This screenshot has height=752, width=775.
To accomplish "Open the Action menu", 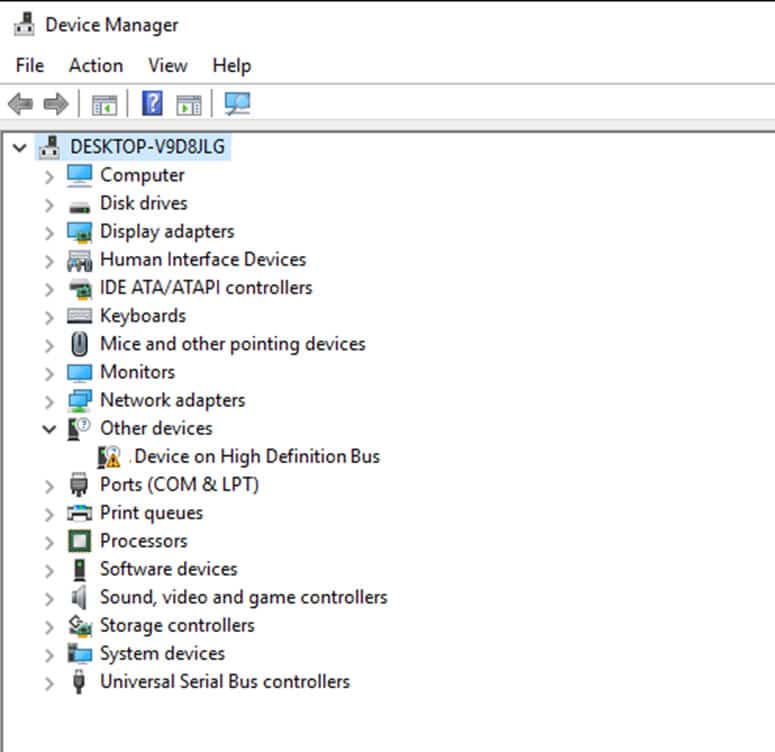I will tap(96, 65).
